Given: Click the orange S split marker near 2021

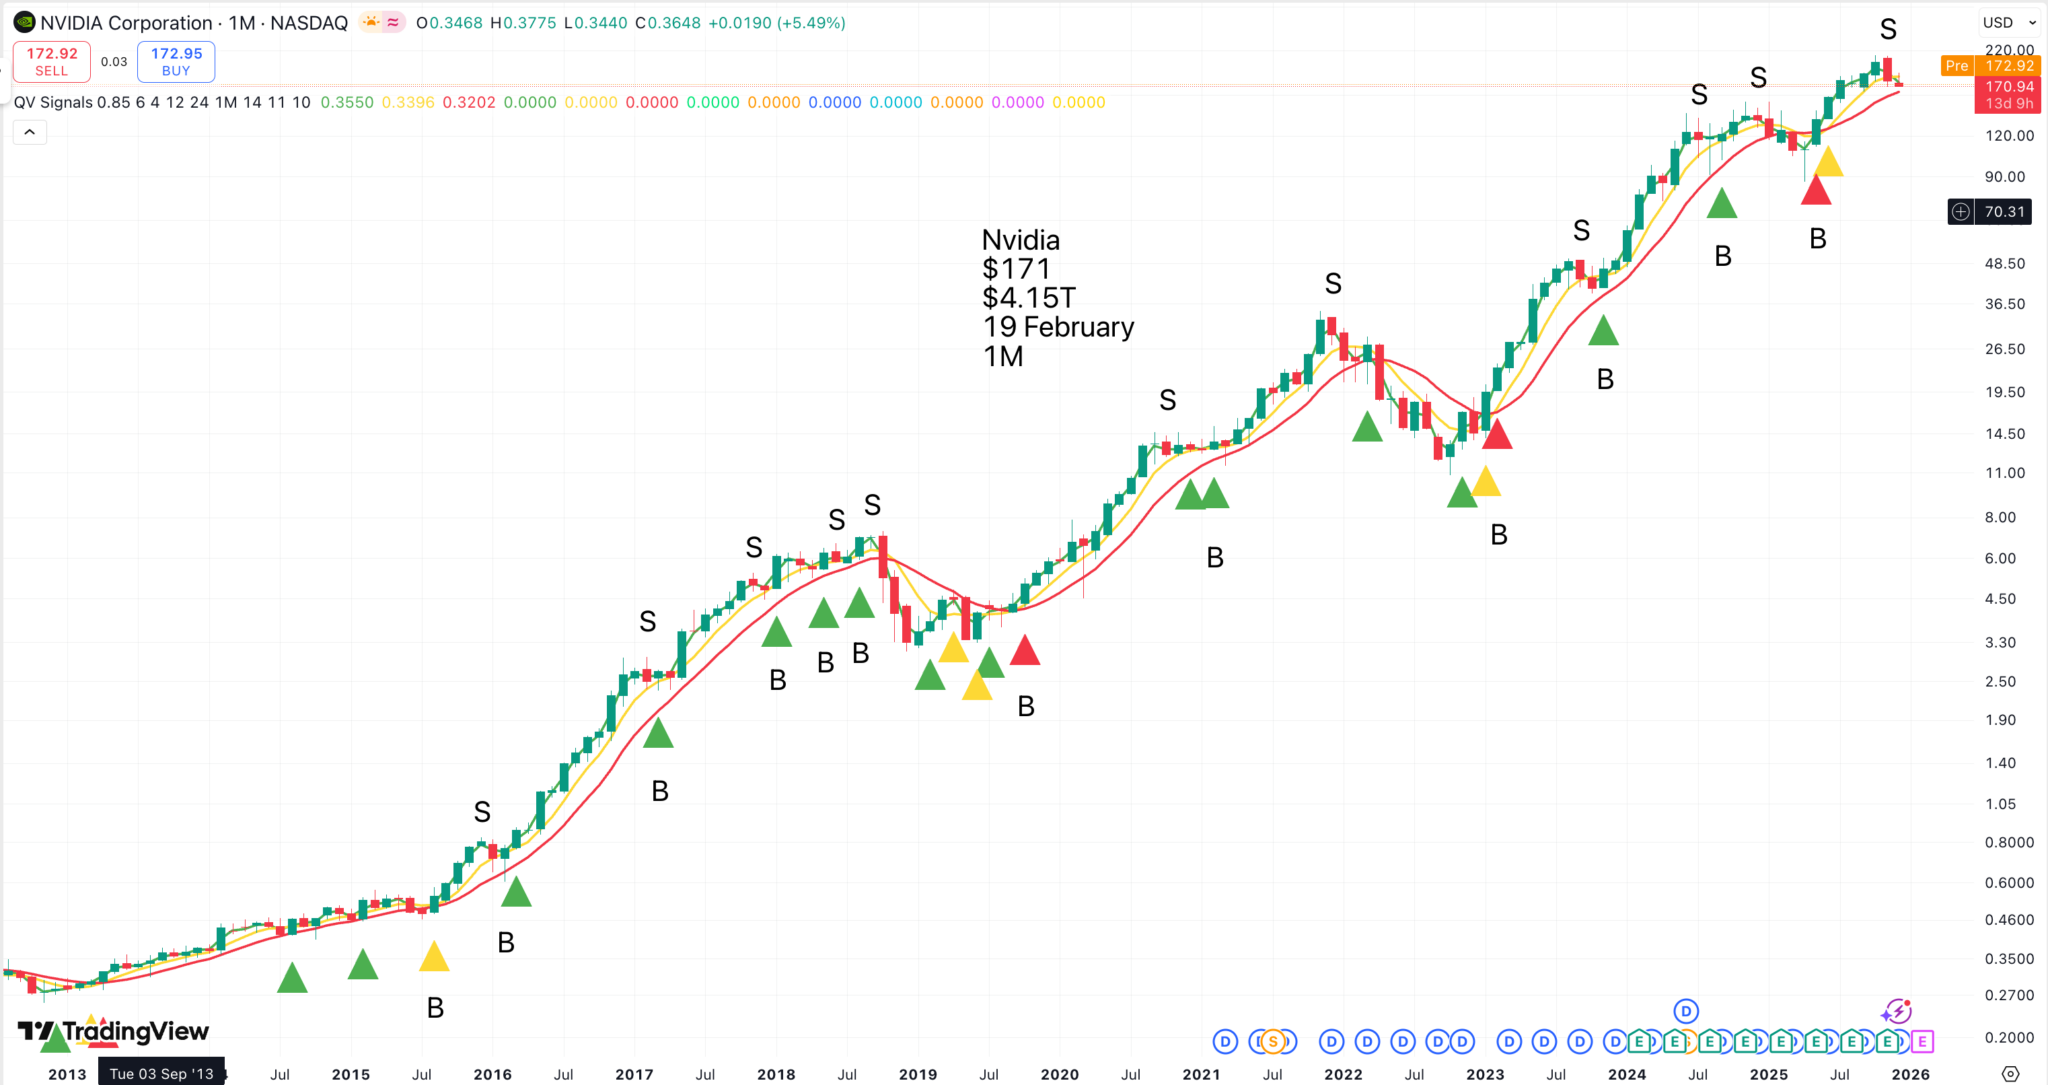Looking at the screenshot, I should [x=1272, y=1042].
